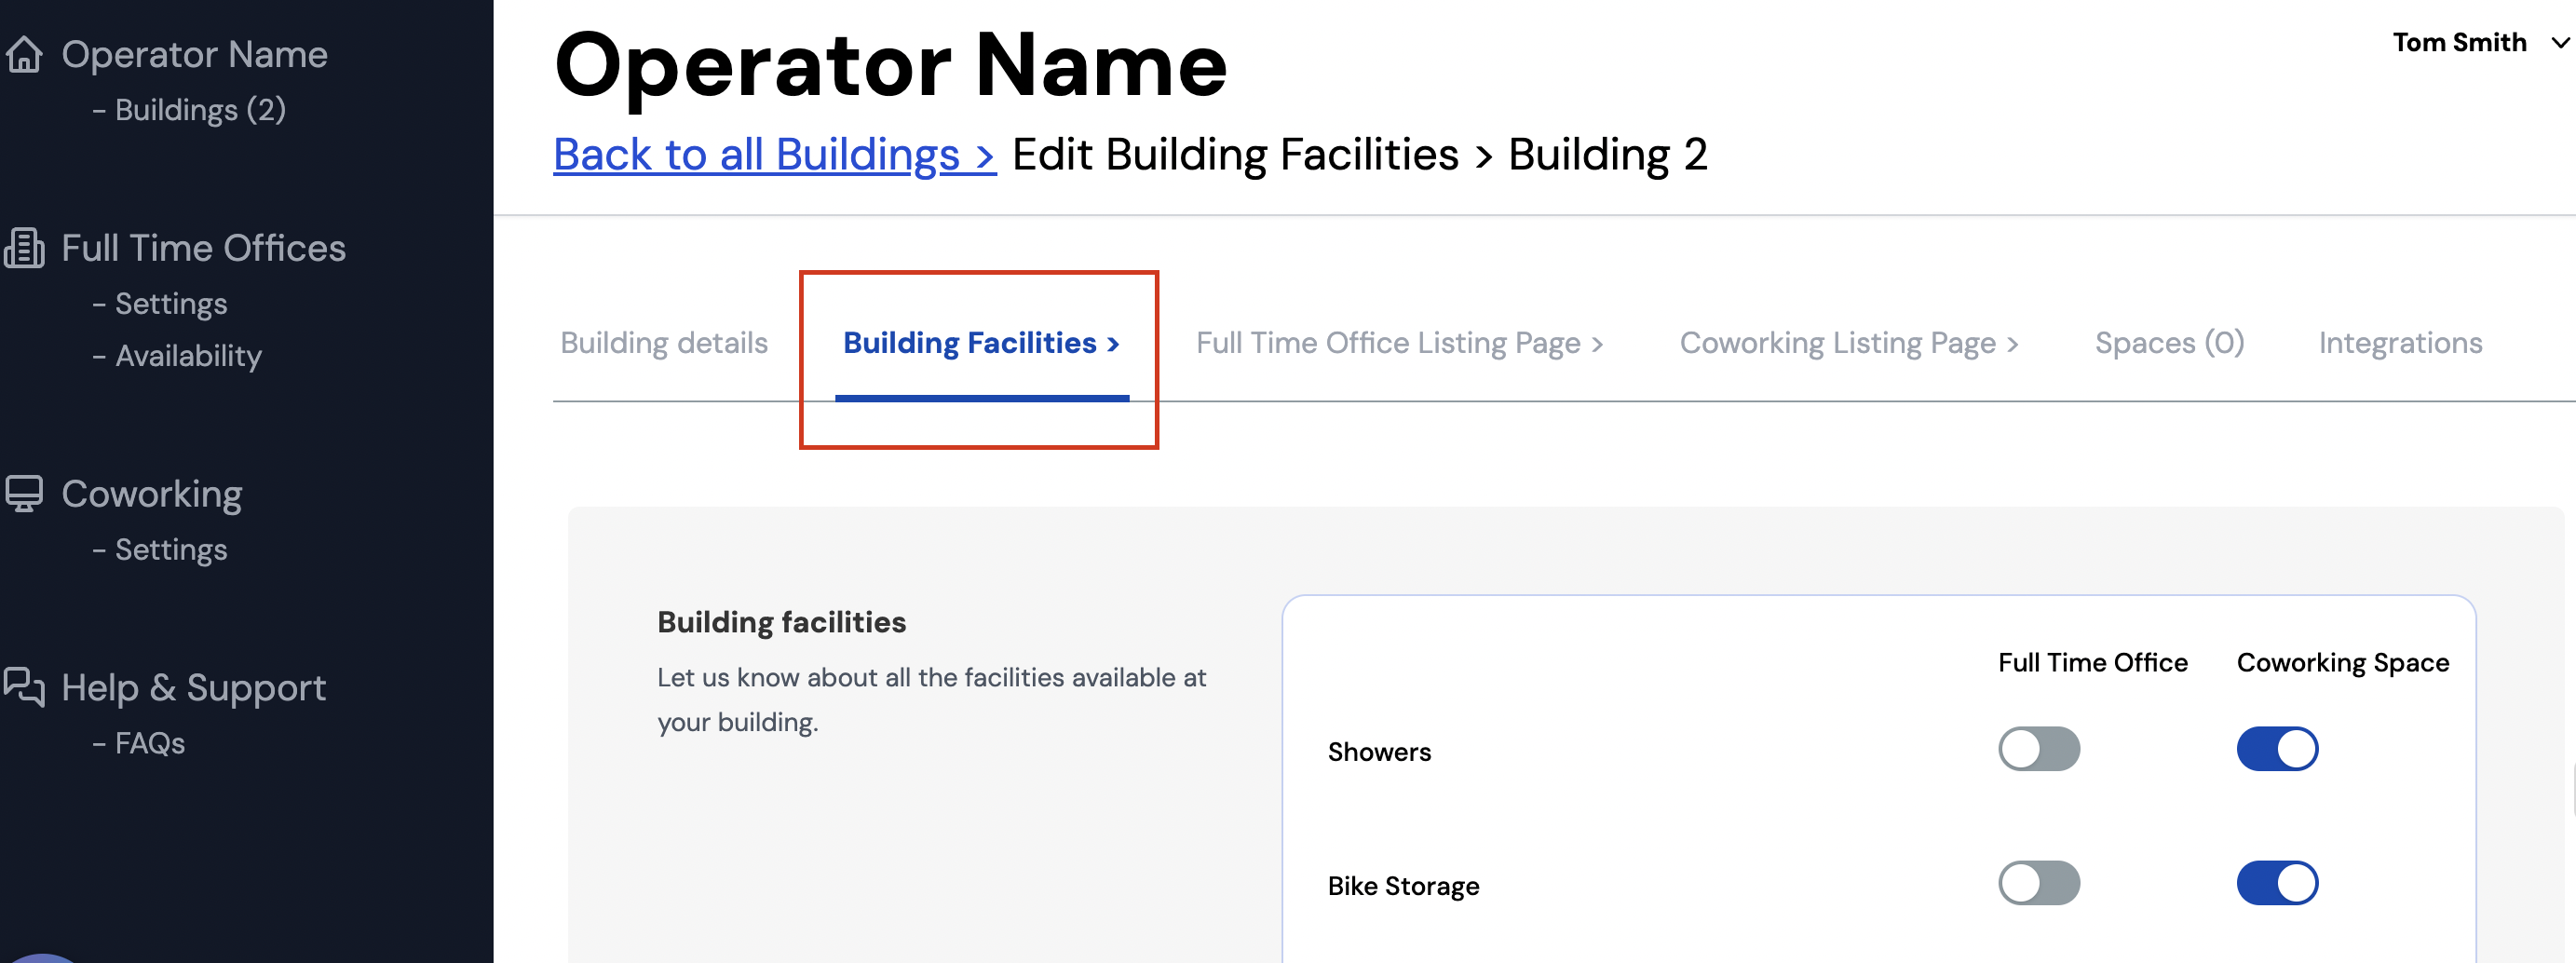Disable Bike Storage for Coworking Space
The image size is (2576, 963).
(x=2277, y=882)
